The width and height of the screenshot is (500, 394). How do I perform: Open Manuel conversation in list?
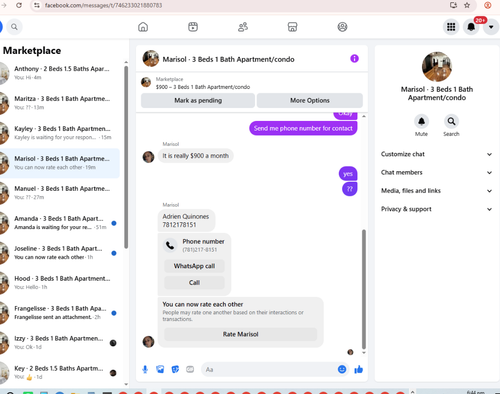point(60,193)
